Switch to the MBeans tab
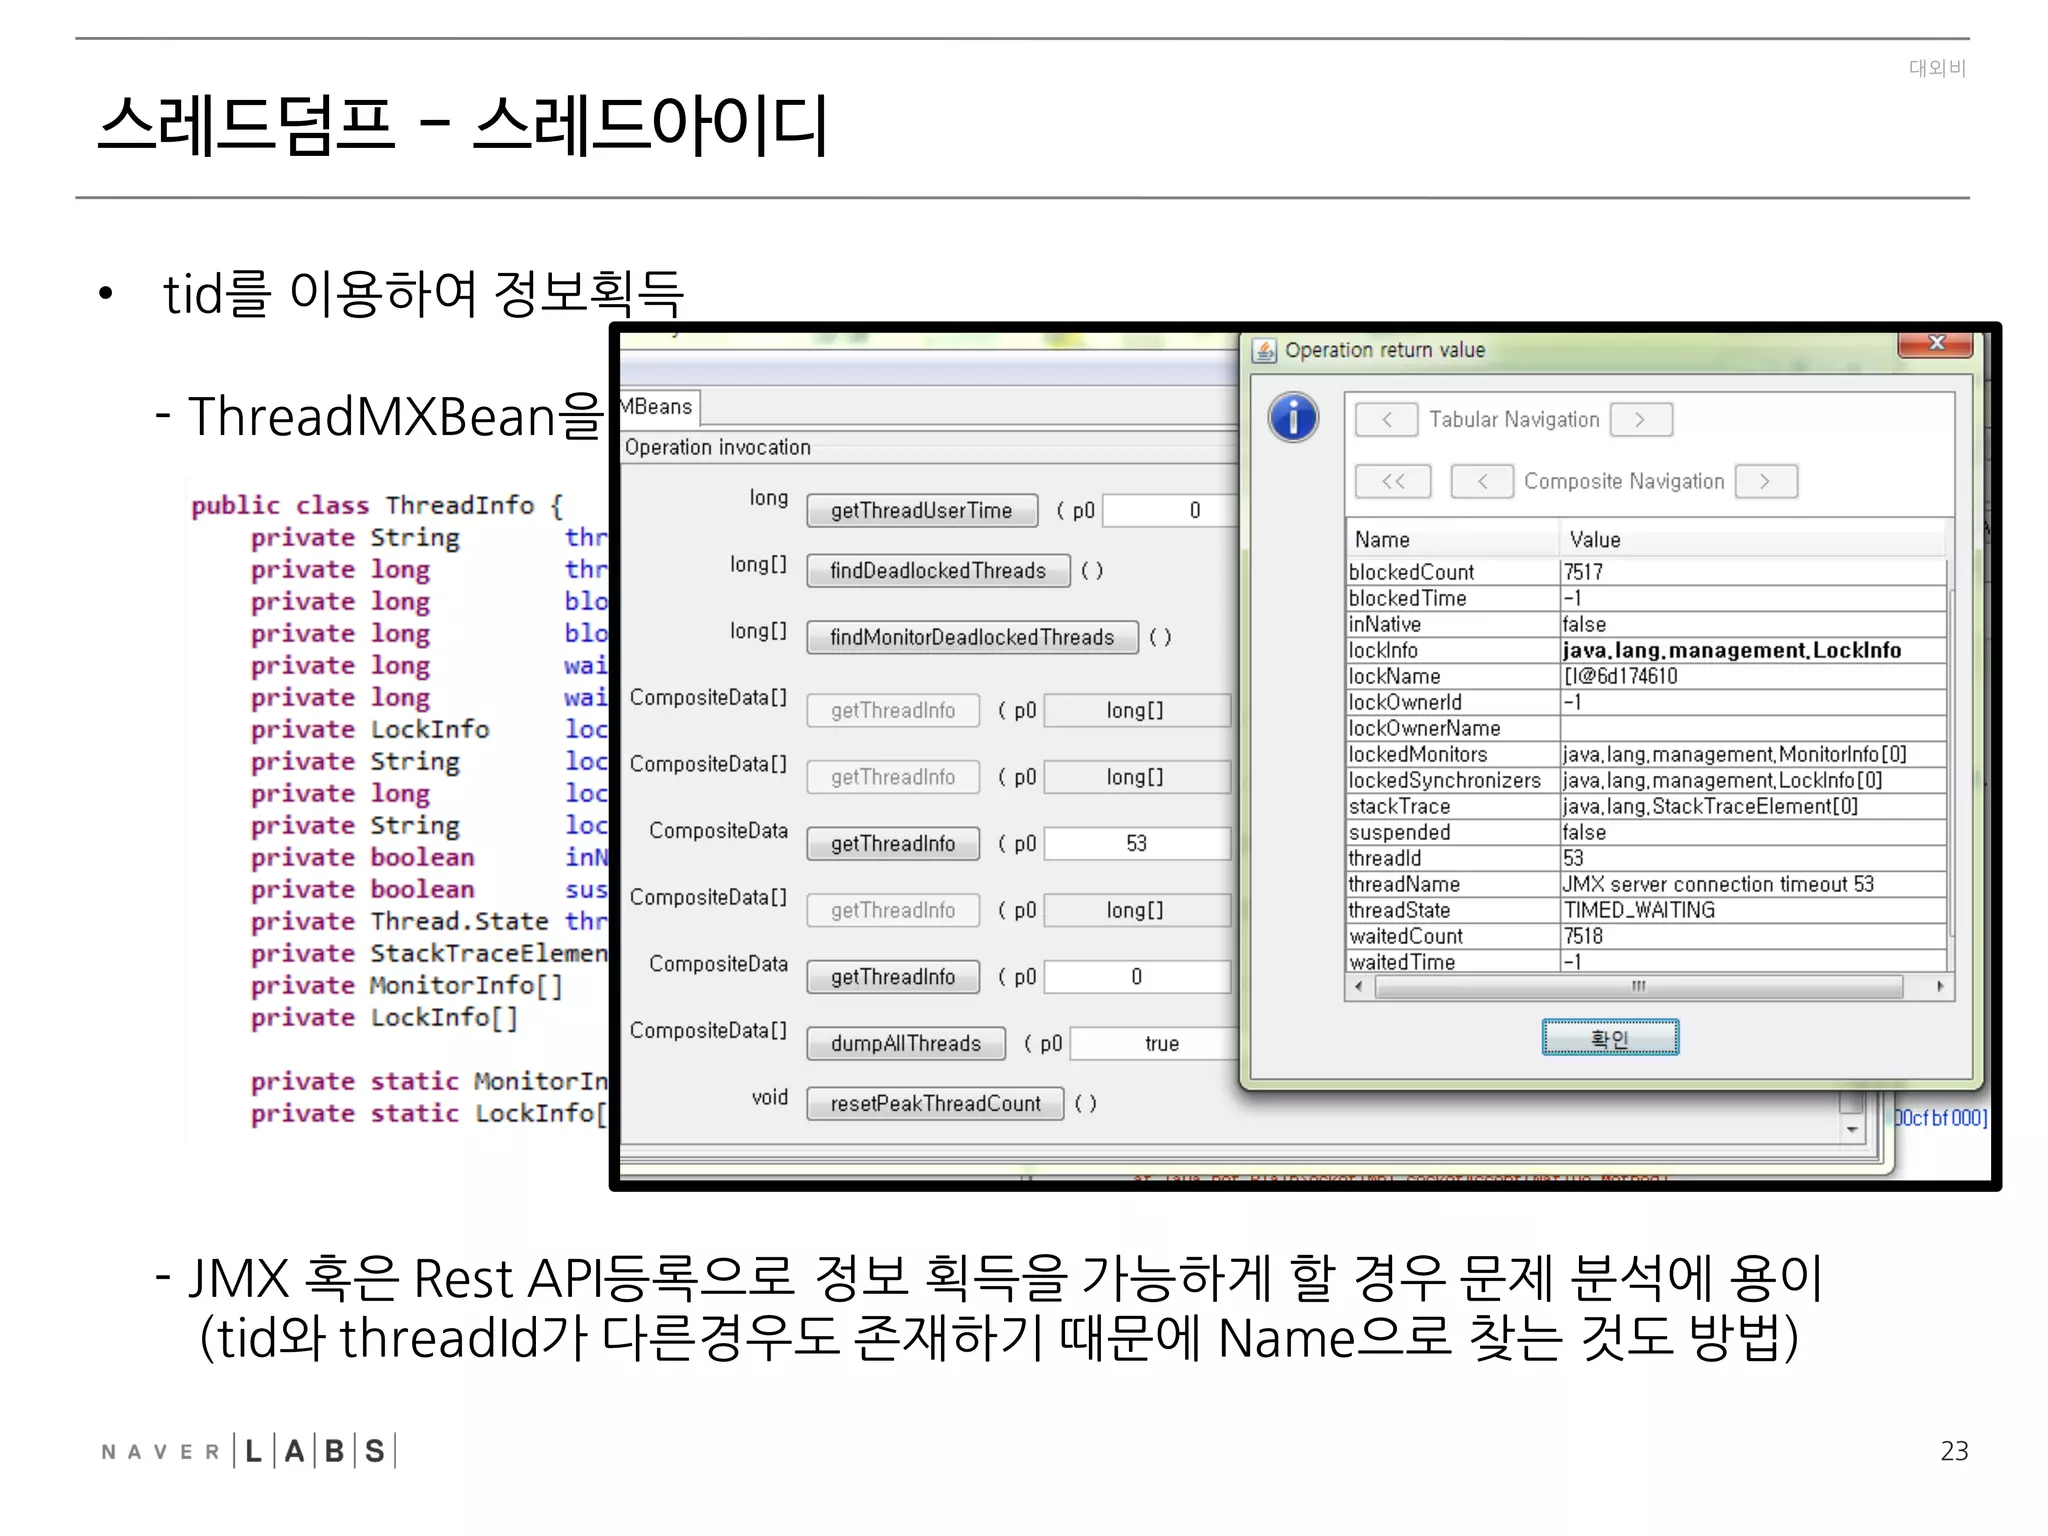Viewport: 2048px width, 1536px height. click(657, 407)
